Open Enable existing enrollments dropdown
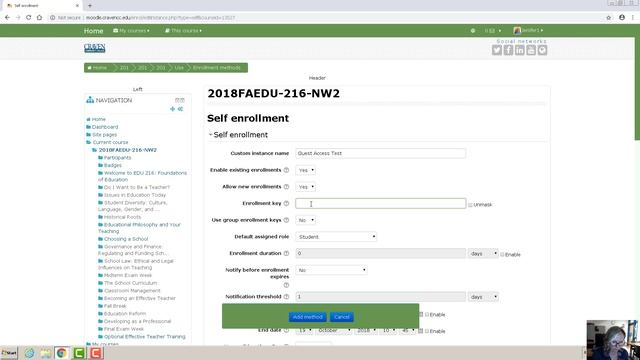Viewport: 640px width, 360px height. 305,170
